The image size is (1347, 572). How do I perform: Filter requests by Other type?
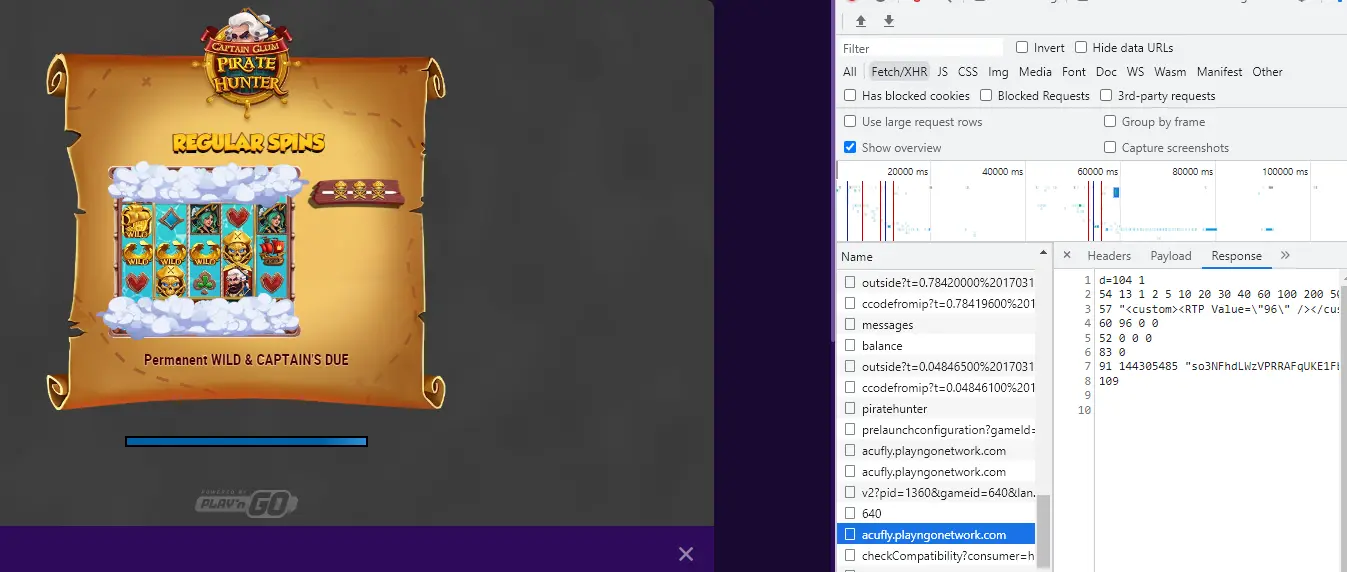click(1267, 71)
